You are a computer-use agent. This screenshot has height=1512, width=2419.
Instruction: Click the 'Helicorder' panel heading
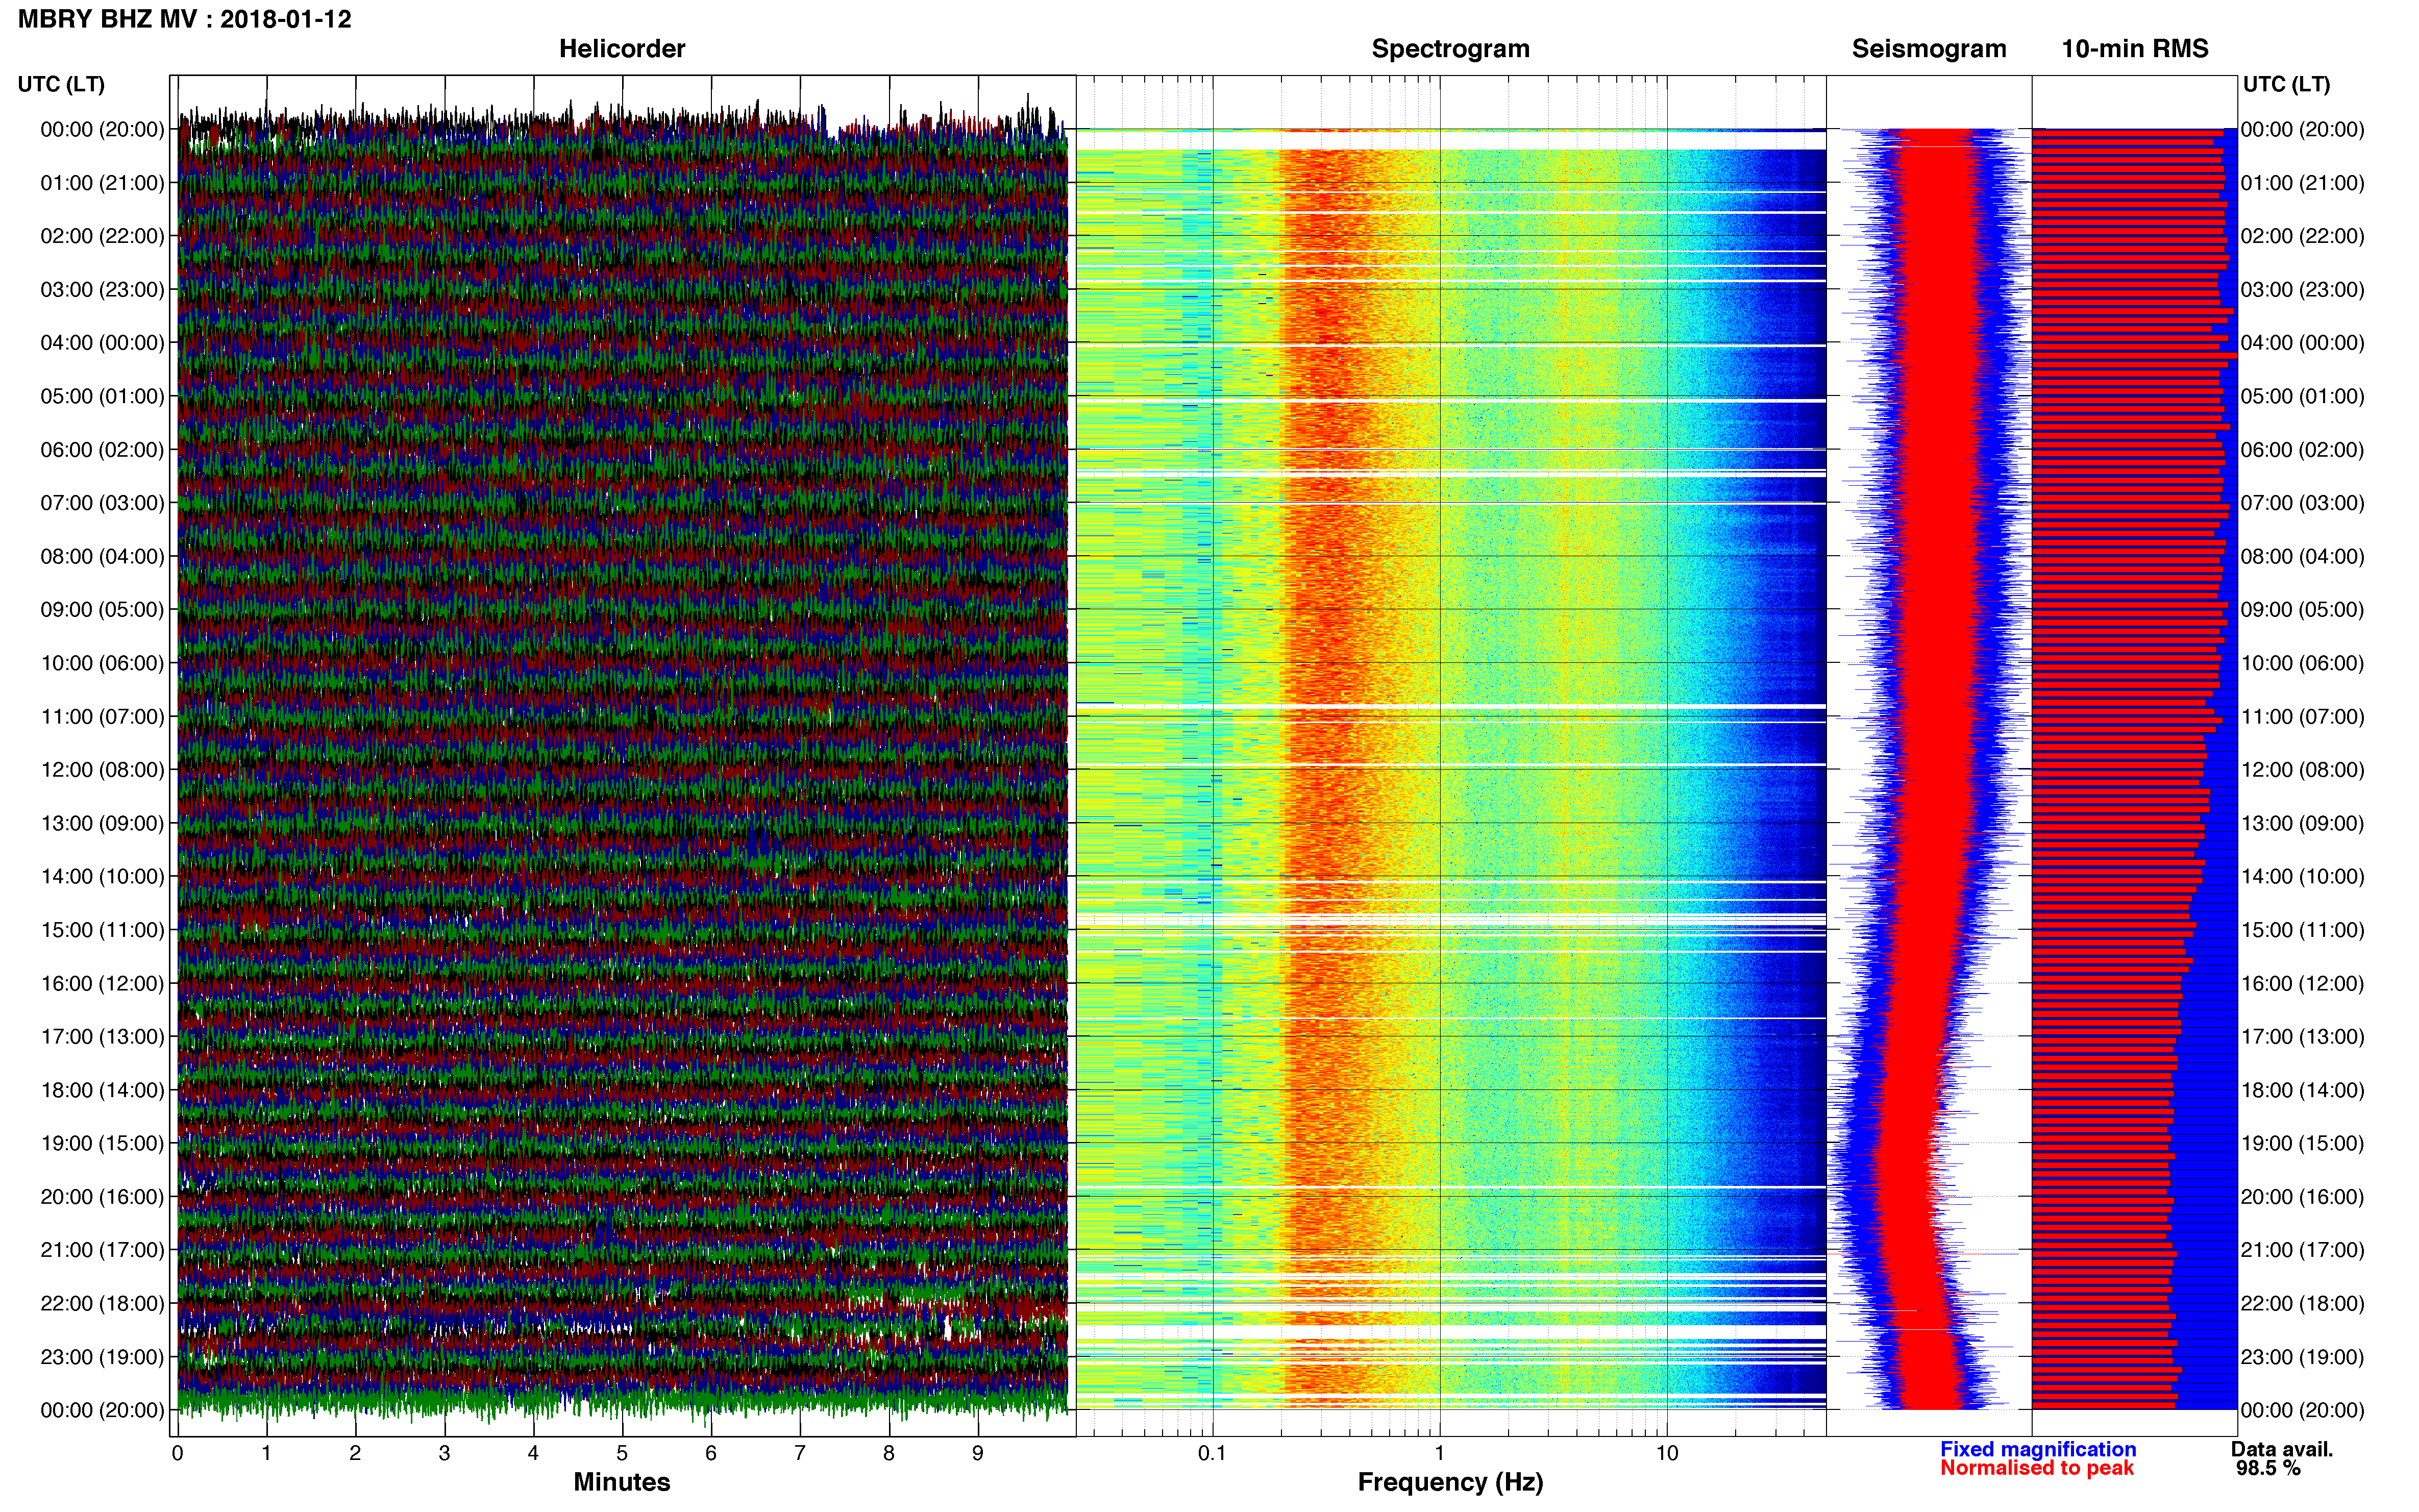click(x=622, y=49)
